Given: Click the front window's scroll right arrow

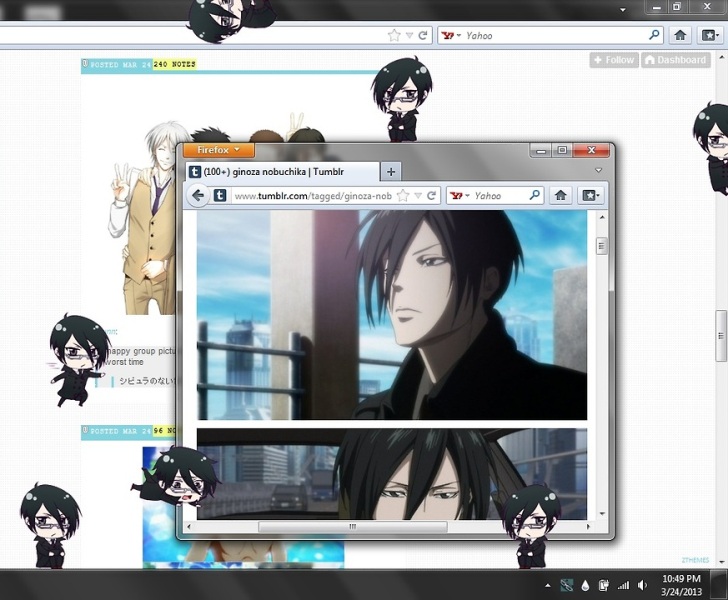Looking at the screenshot, I should [588, 527].
